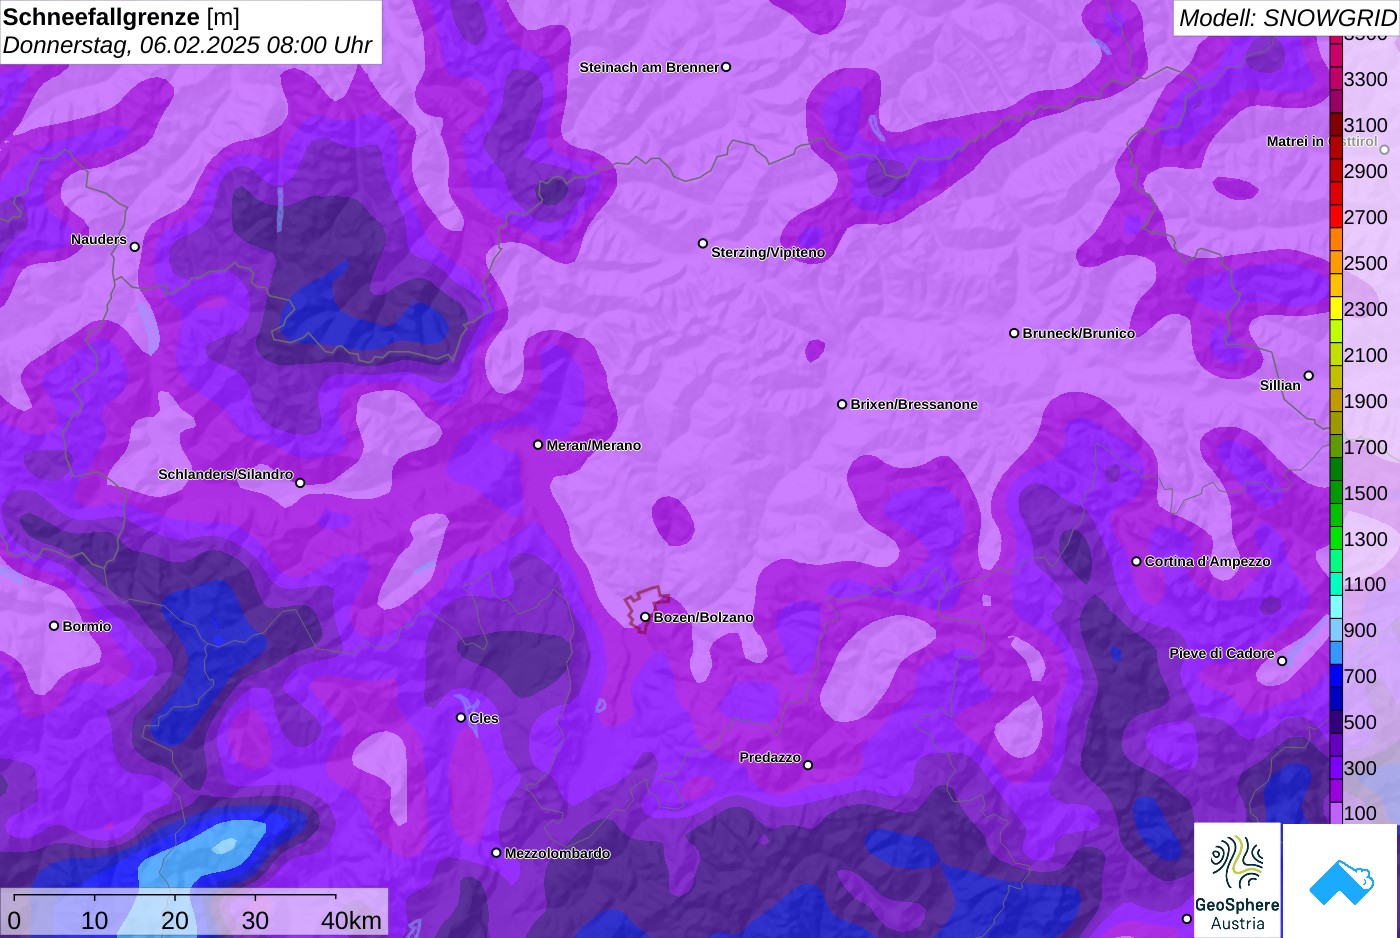The height and width of the screenshot is (938, 1400).
Task: Select the Nauders city marker dot
Action: tap(135, 246)
